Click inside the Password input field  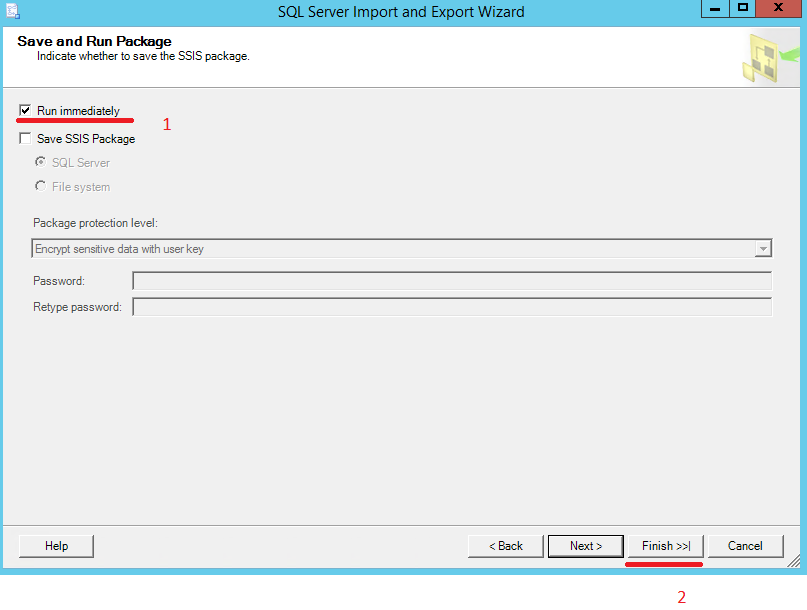tap(450, 281)
